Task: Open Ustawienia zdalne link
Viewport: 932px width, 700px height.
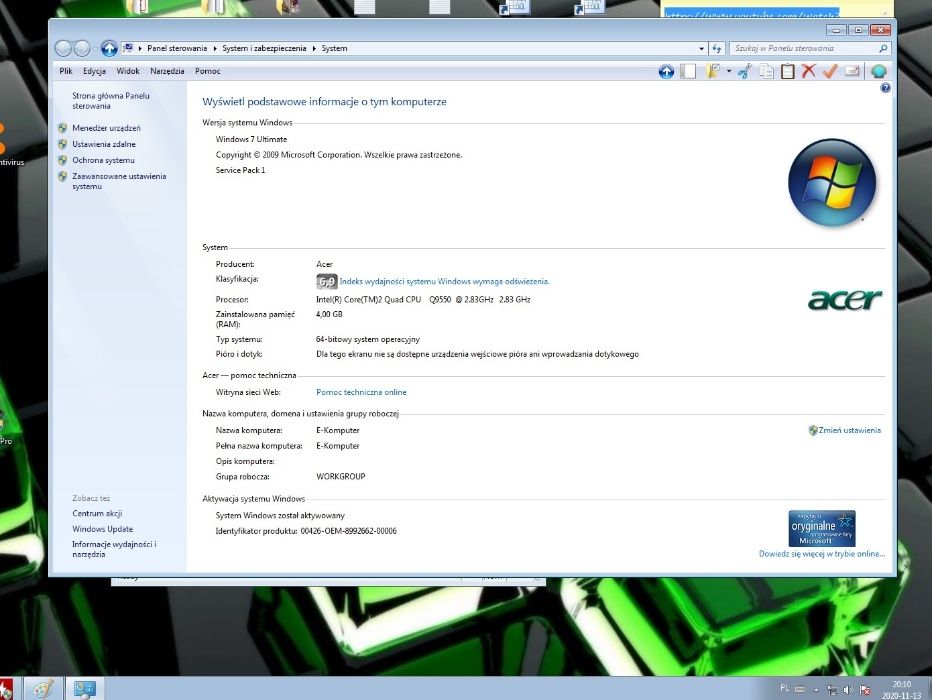Action: click(104, 144)
